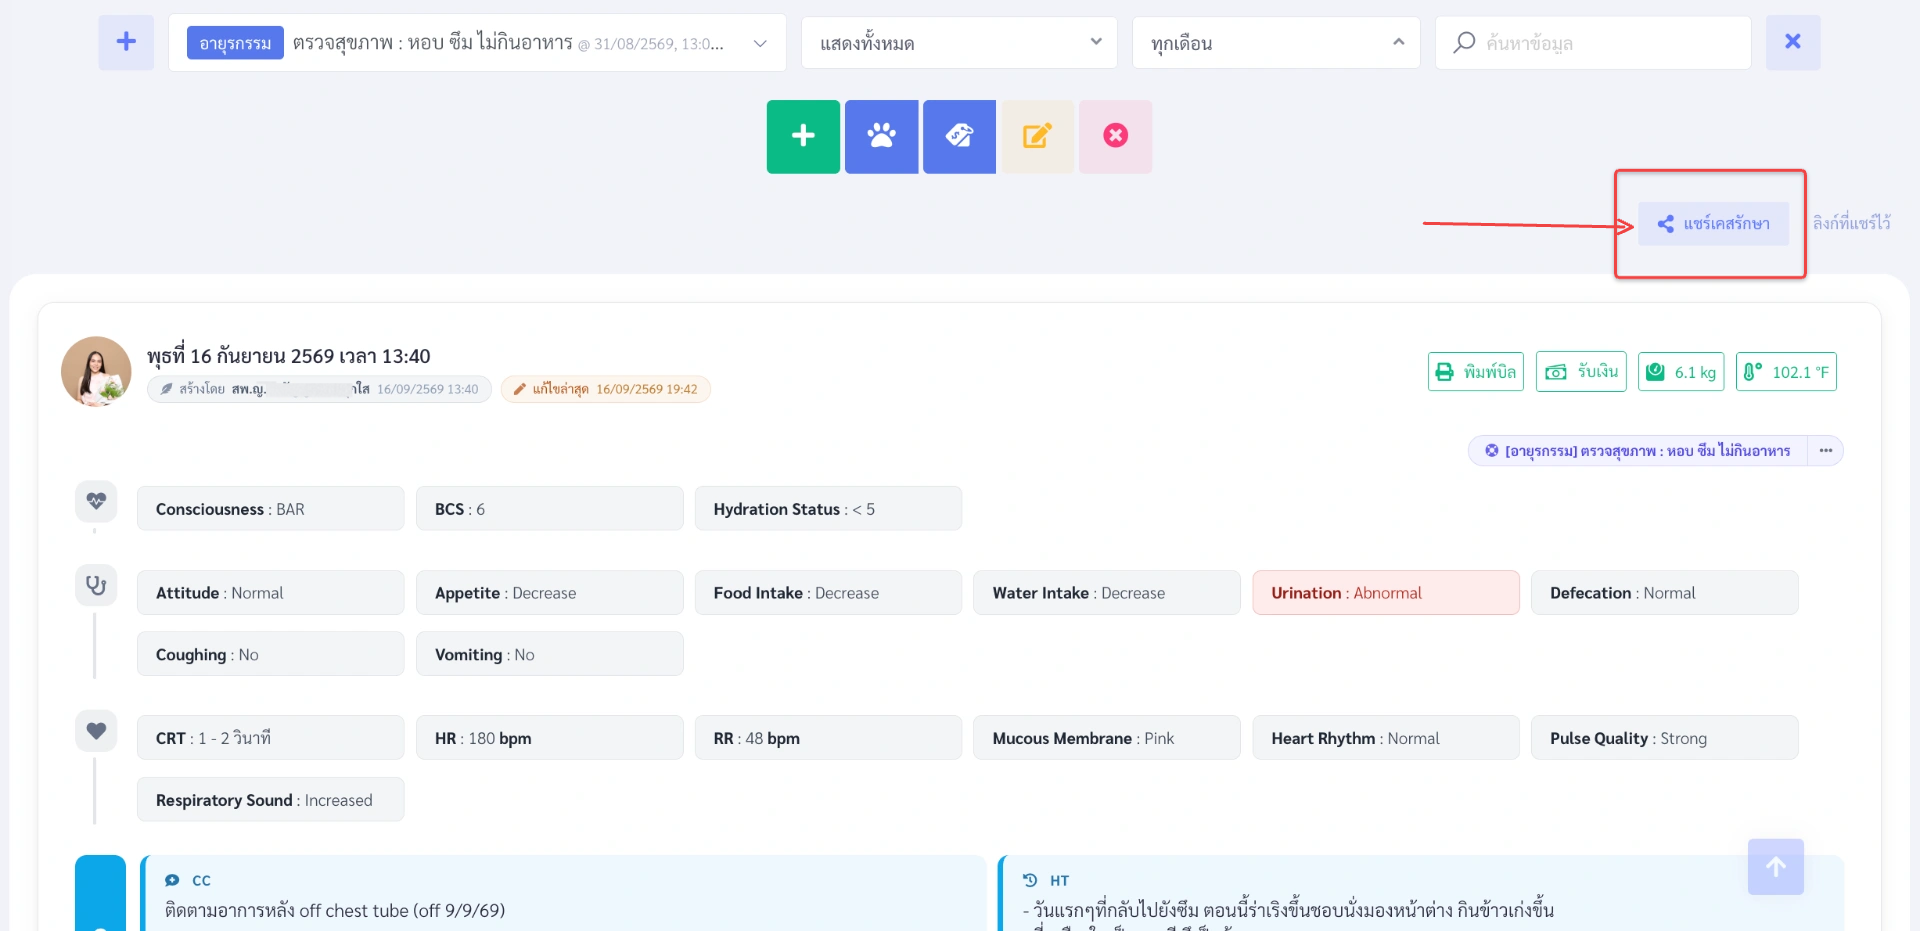Click the สร้างโดย created-by badge

click(319, 389)
